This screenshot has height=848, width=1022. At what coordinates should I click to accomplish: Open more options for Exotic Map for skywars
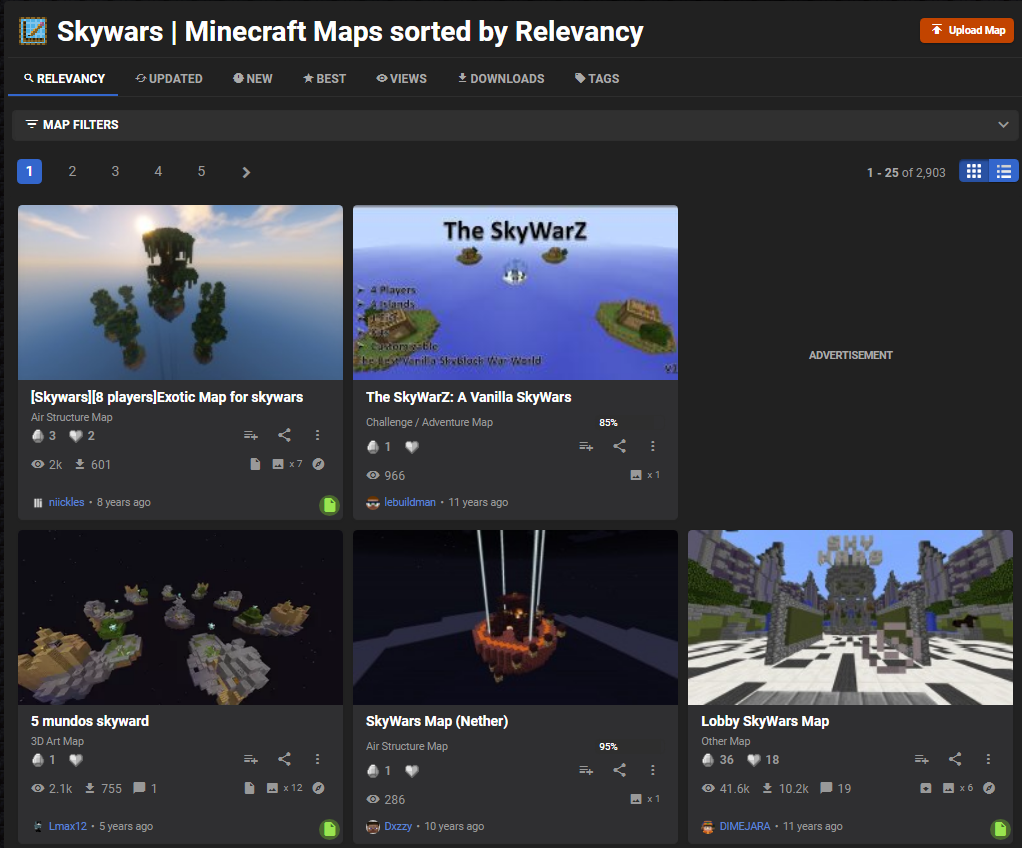pos(317,435)
